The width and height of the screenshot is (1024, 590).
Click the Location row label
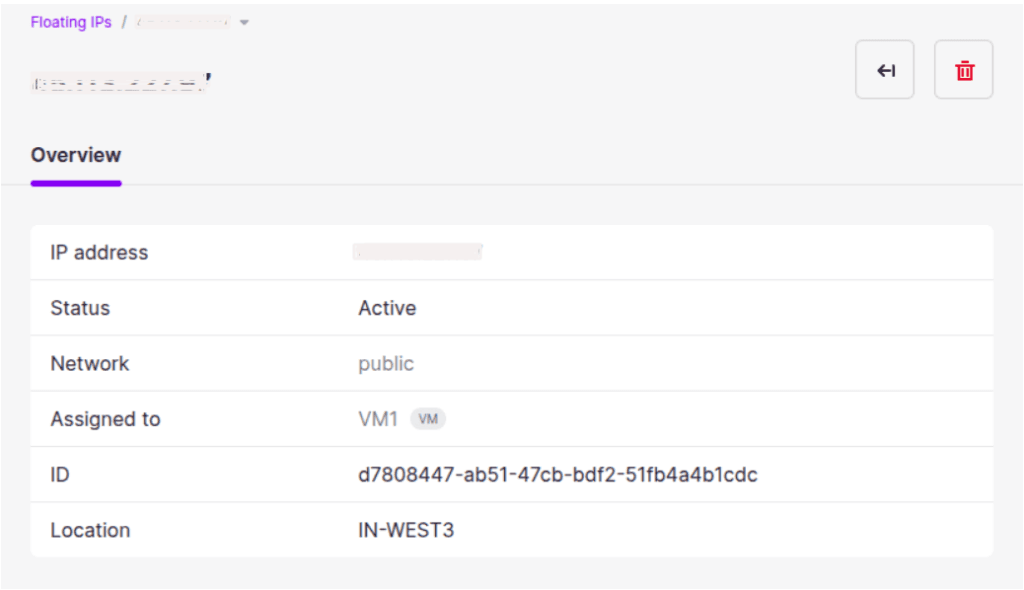tap(90, 530)
